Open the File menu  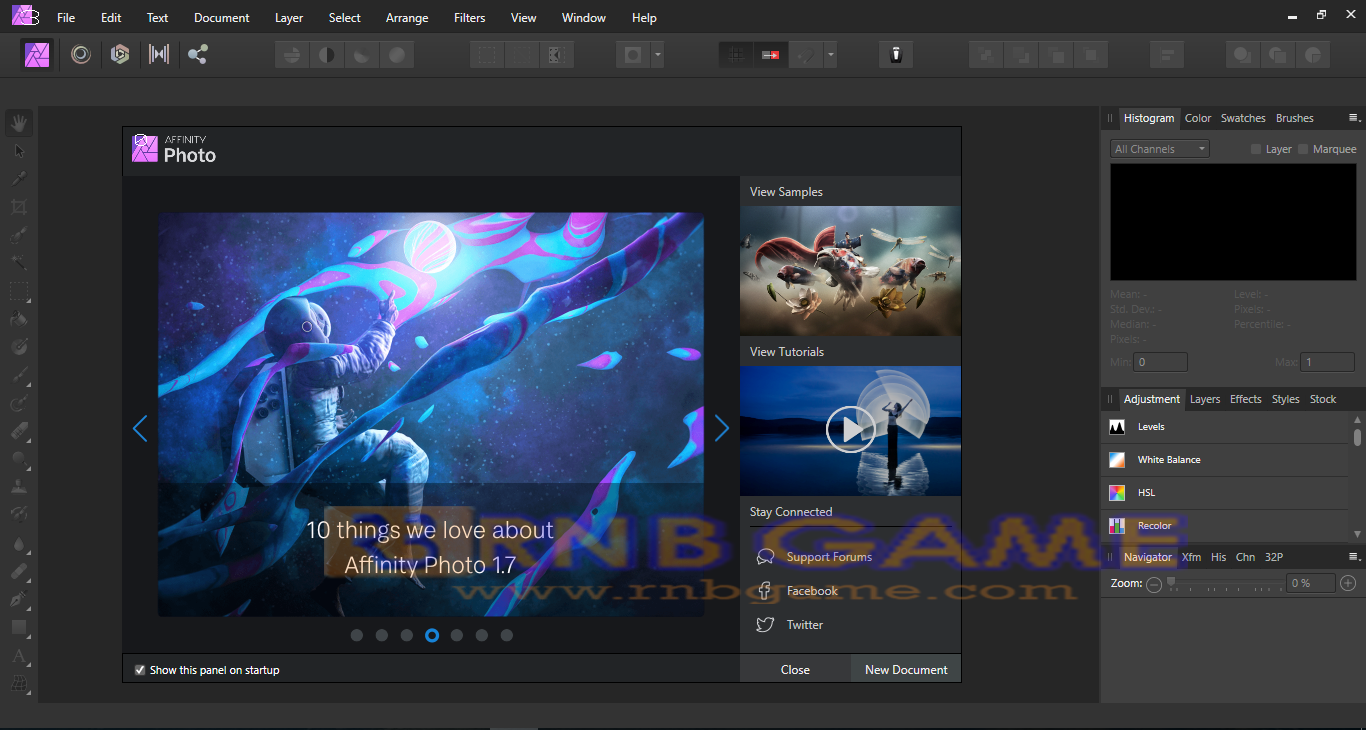point(66,18)
